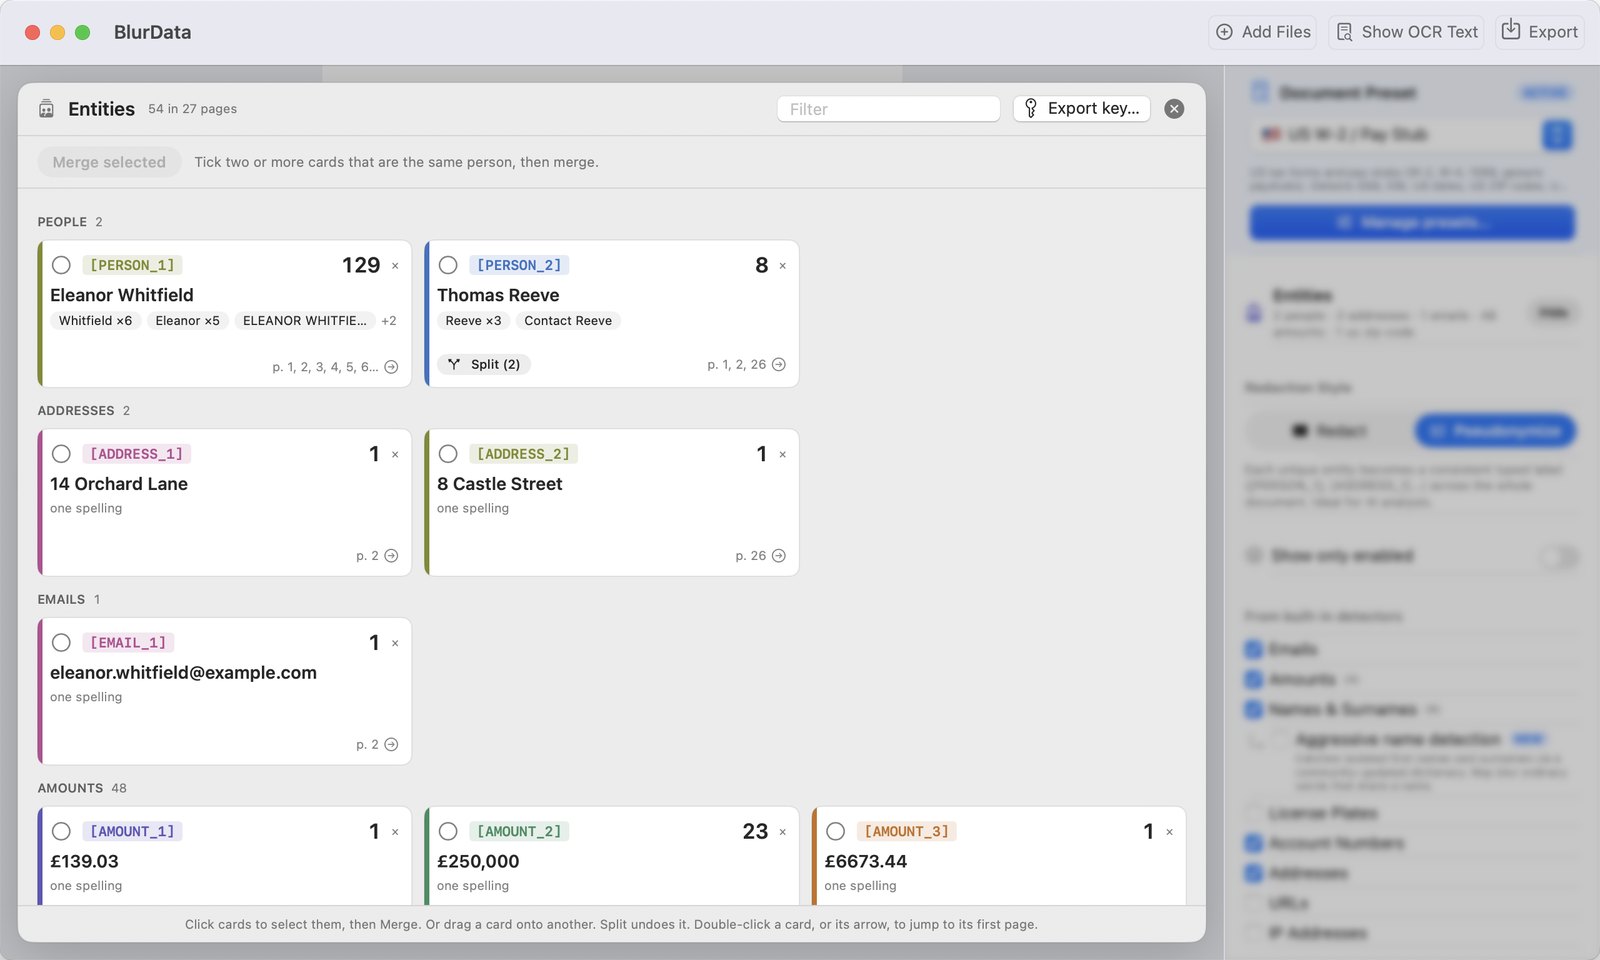Image resolution: width=1600 pixels, height=960 pixels.
Task: Click the email card page arrow
Action: pos(391,745)
